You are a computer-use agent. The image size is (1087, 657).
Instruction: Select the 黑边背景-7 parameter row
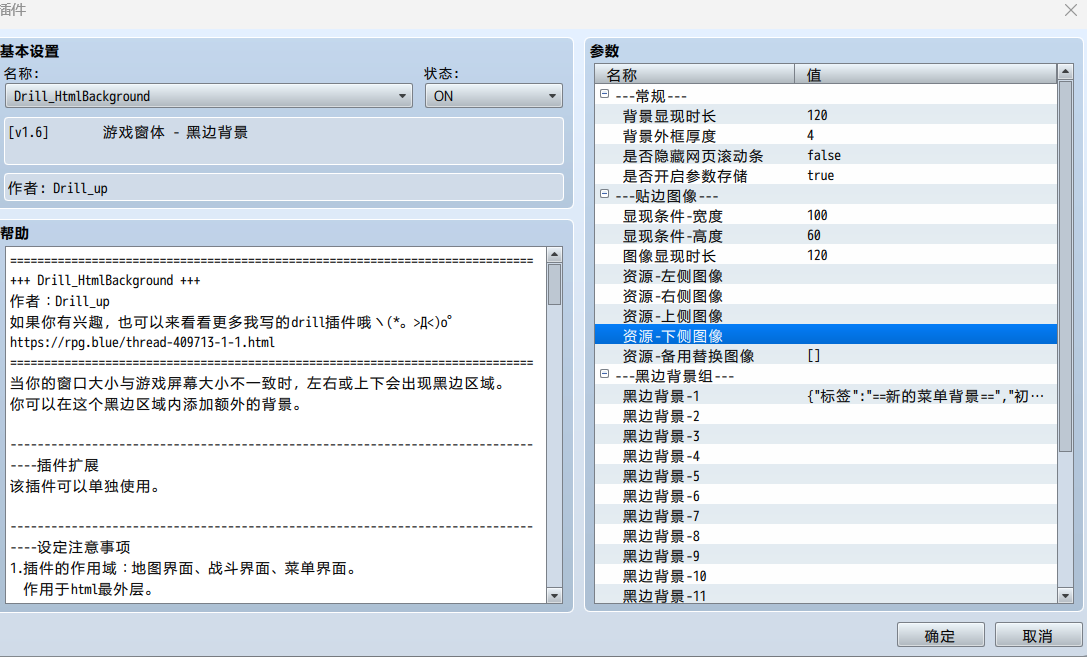826,517
